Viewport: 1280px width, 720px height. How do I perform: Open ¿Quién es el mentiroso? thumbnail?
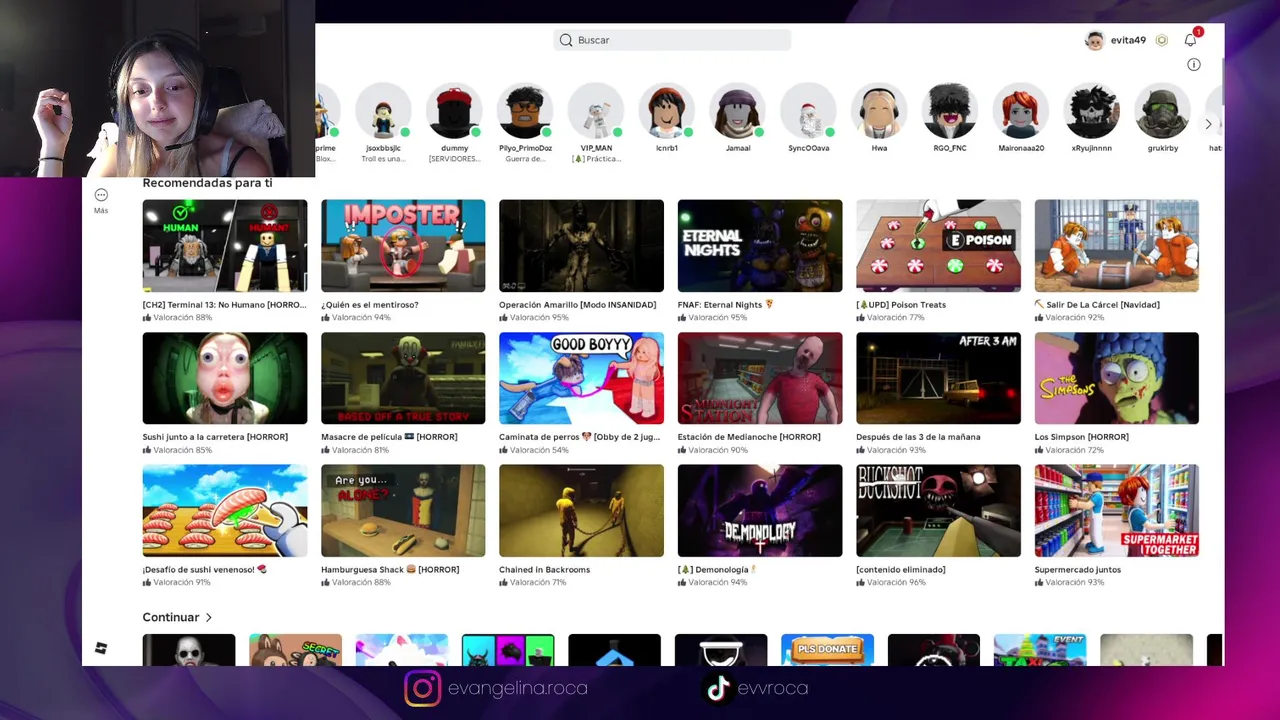pyautogui.click(x=403, y=246)
